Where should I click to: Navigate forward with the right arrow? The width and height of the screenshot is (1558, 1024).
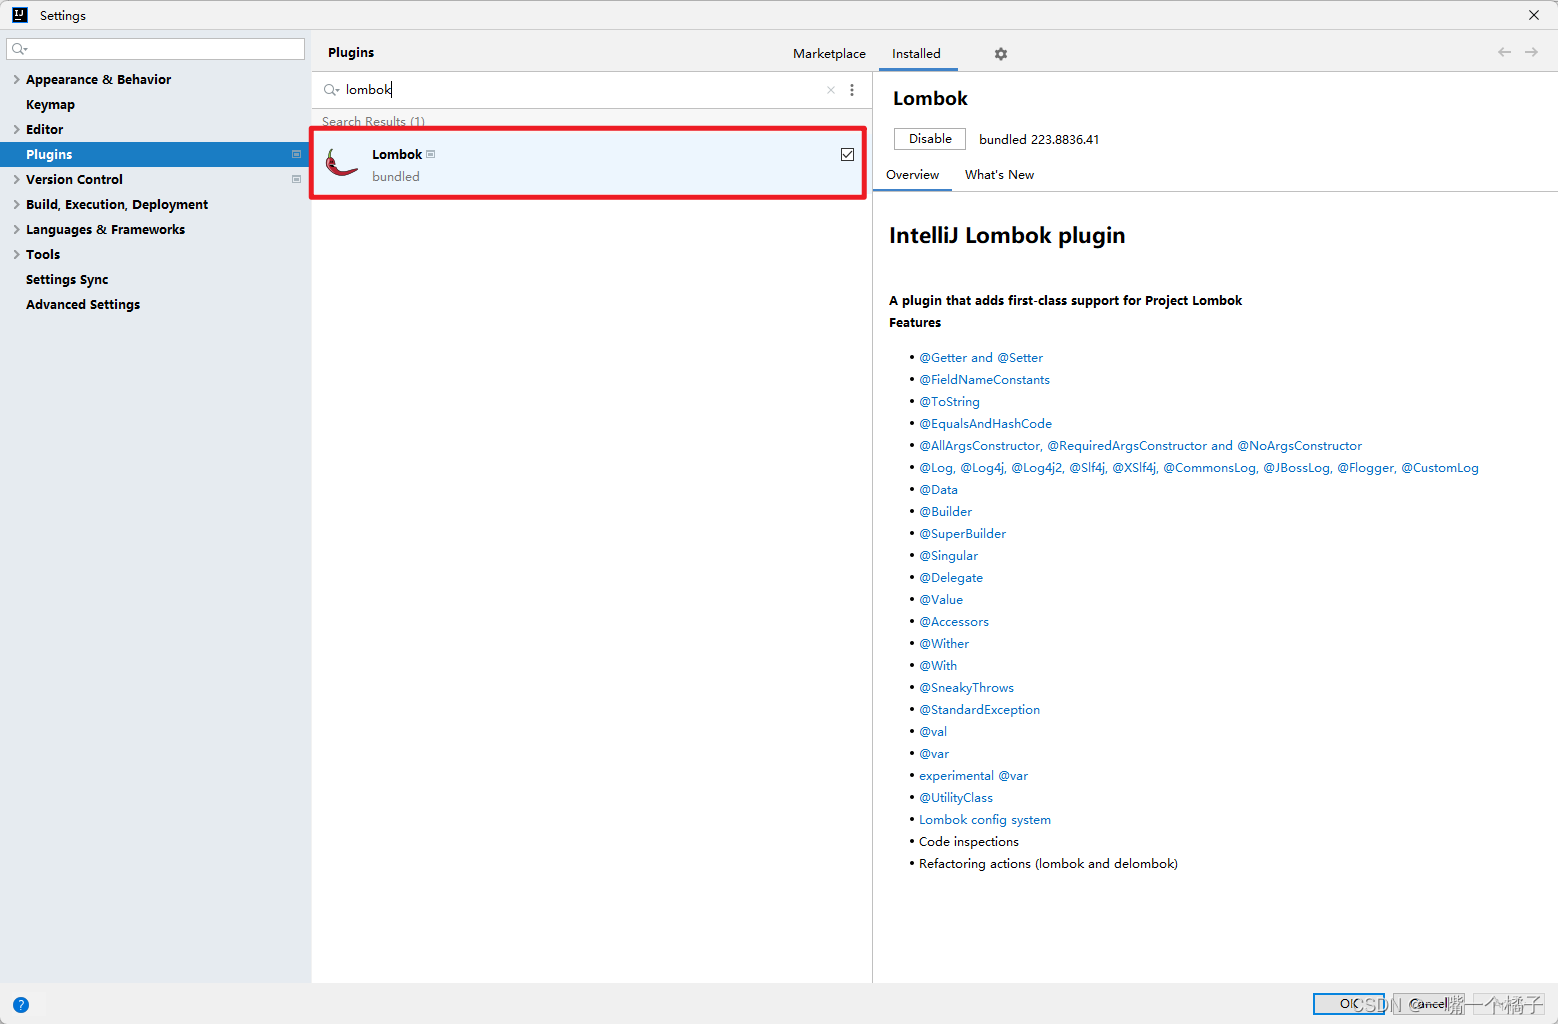pos(1531,52)
